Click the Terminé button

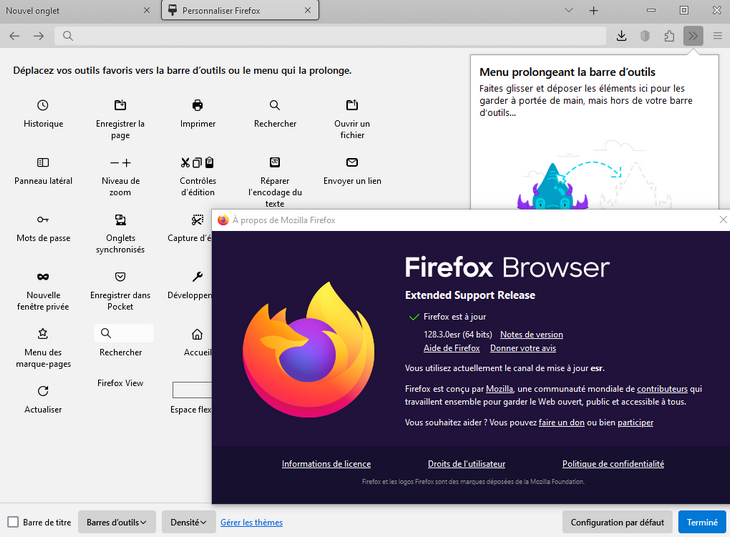(x=702, y=522)
